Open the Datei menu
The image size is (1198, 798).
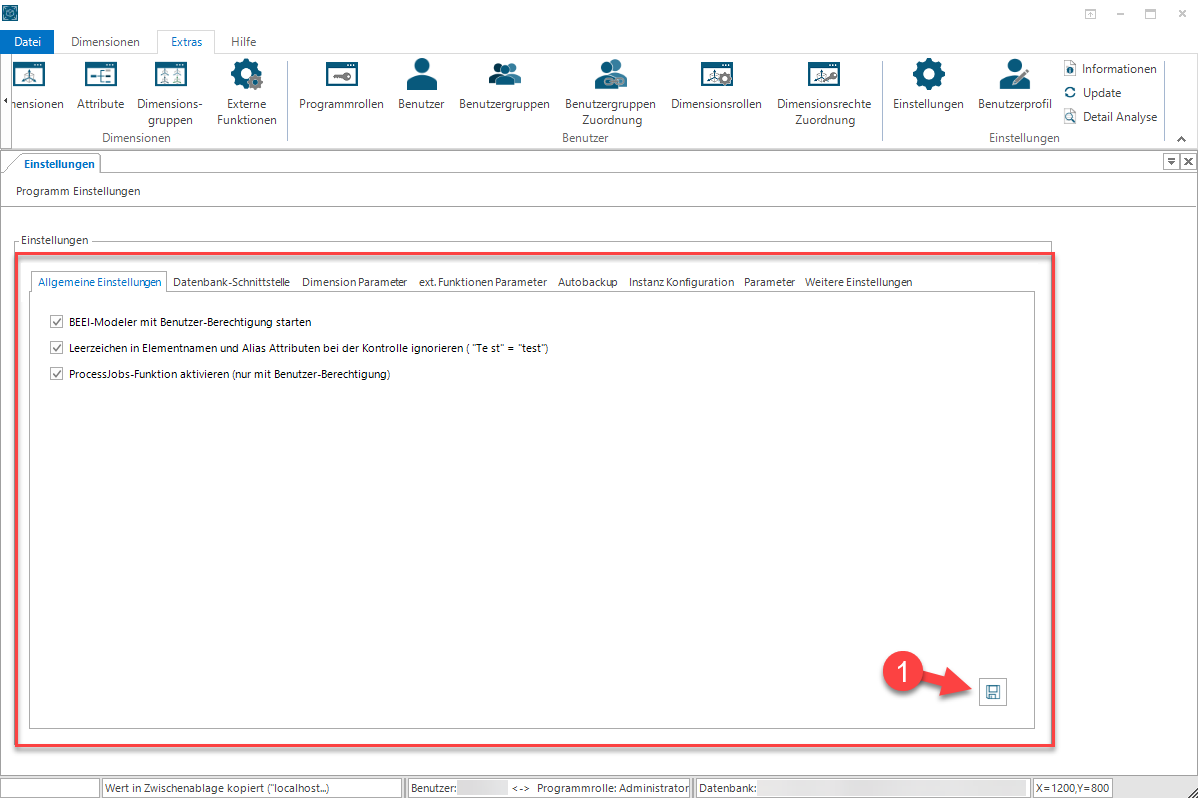tap(28, 42)
